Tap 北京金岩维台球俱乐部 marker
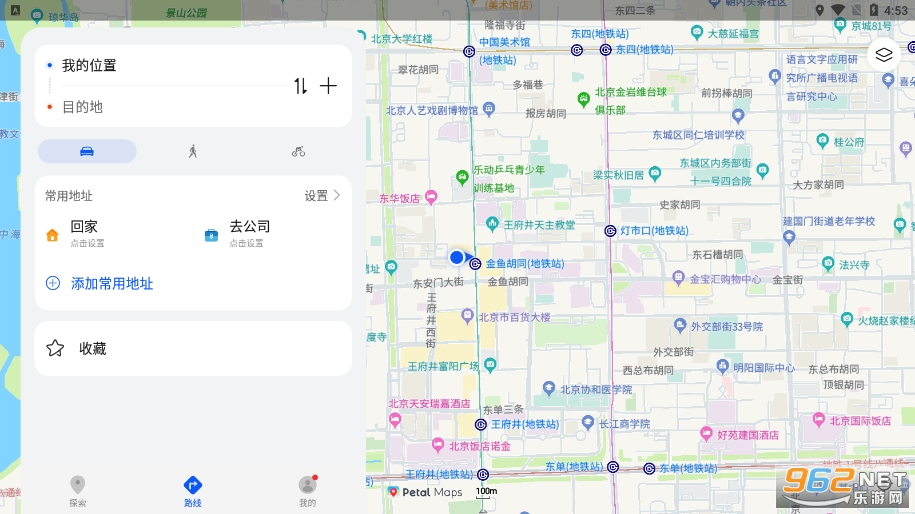 [x=584, y=99]
